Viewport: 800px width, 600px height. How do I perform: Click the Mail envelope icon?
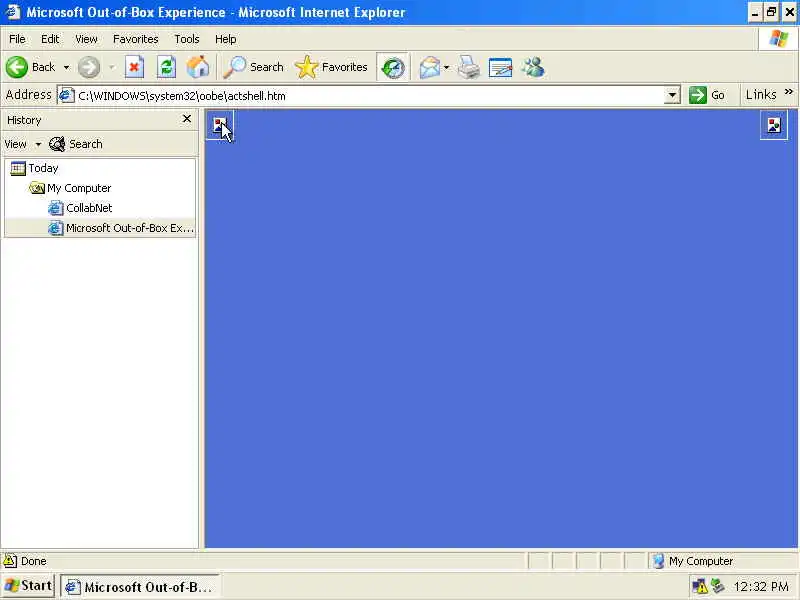point(430,67)
